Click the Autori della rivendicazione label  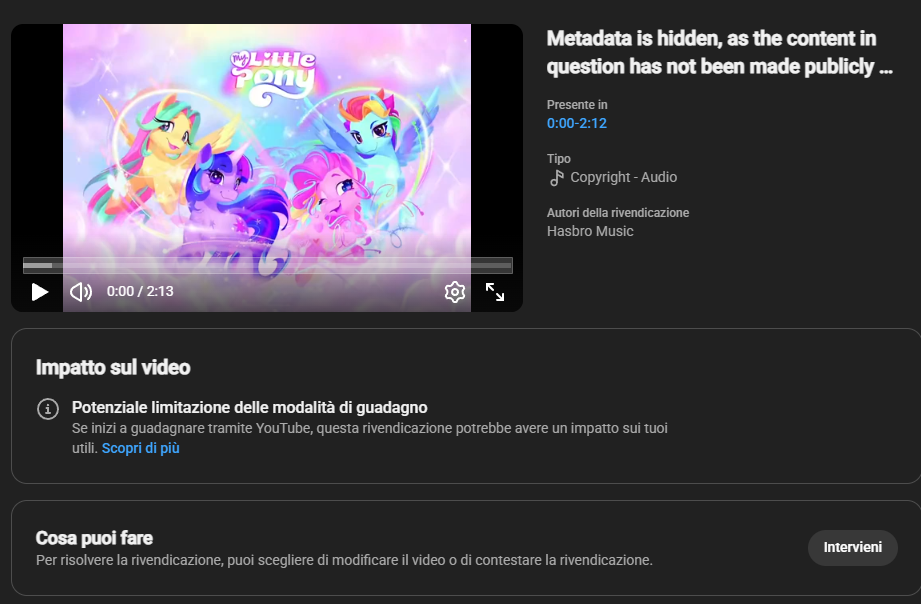coord(618,213)
